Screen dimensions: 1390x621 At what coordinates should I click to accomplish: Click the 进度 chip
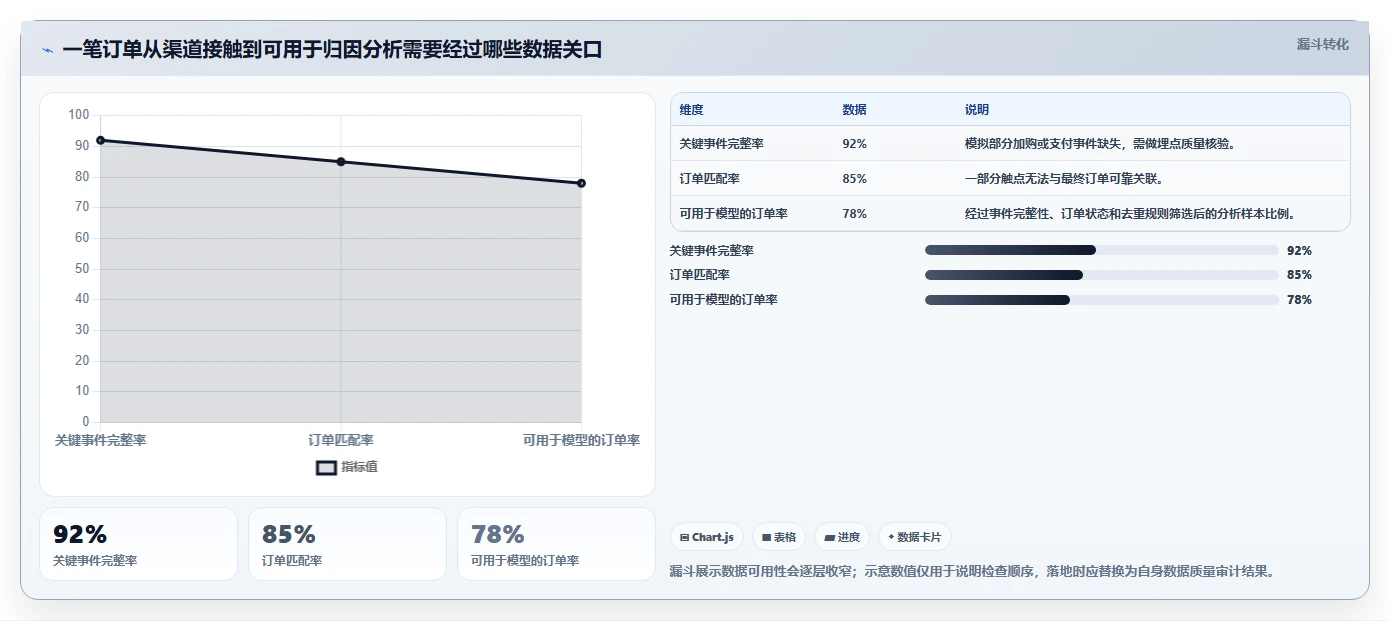842,537
